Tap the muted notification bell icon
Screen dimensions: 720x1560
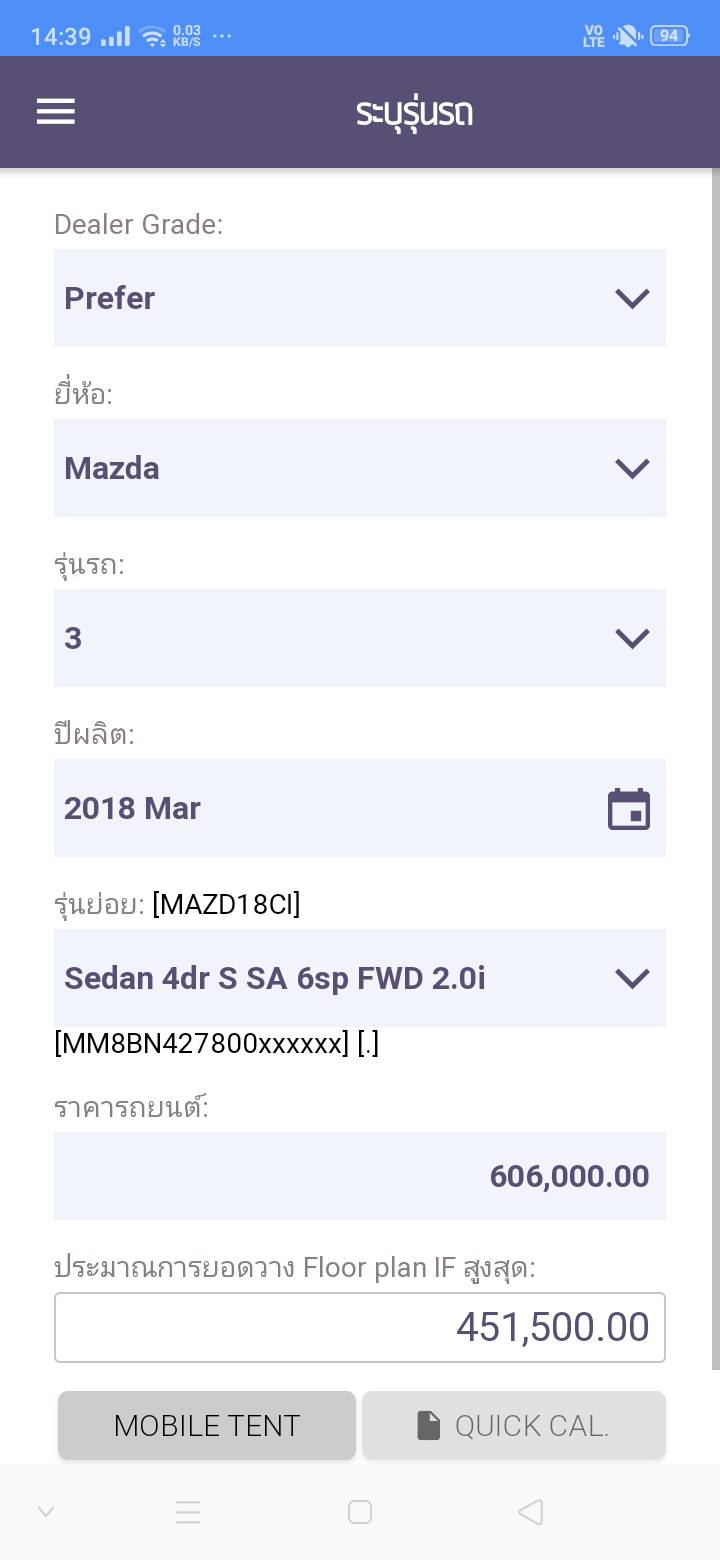(627, 36)
